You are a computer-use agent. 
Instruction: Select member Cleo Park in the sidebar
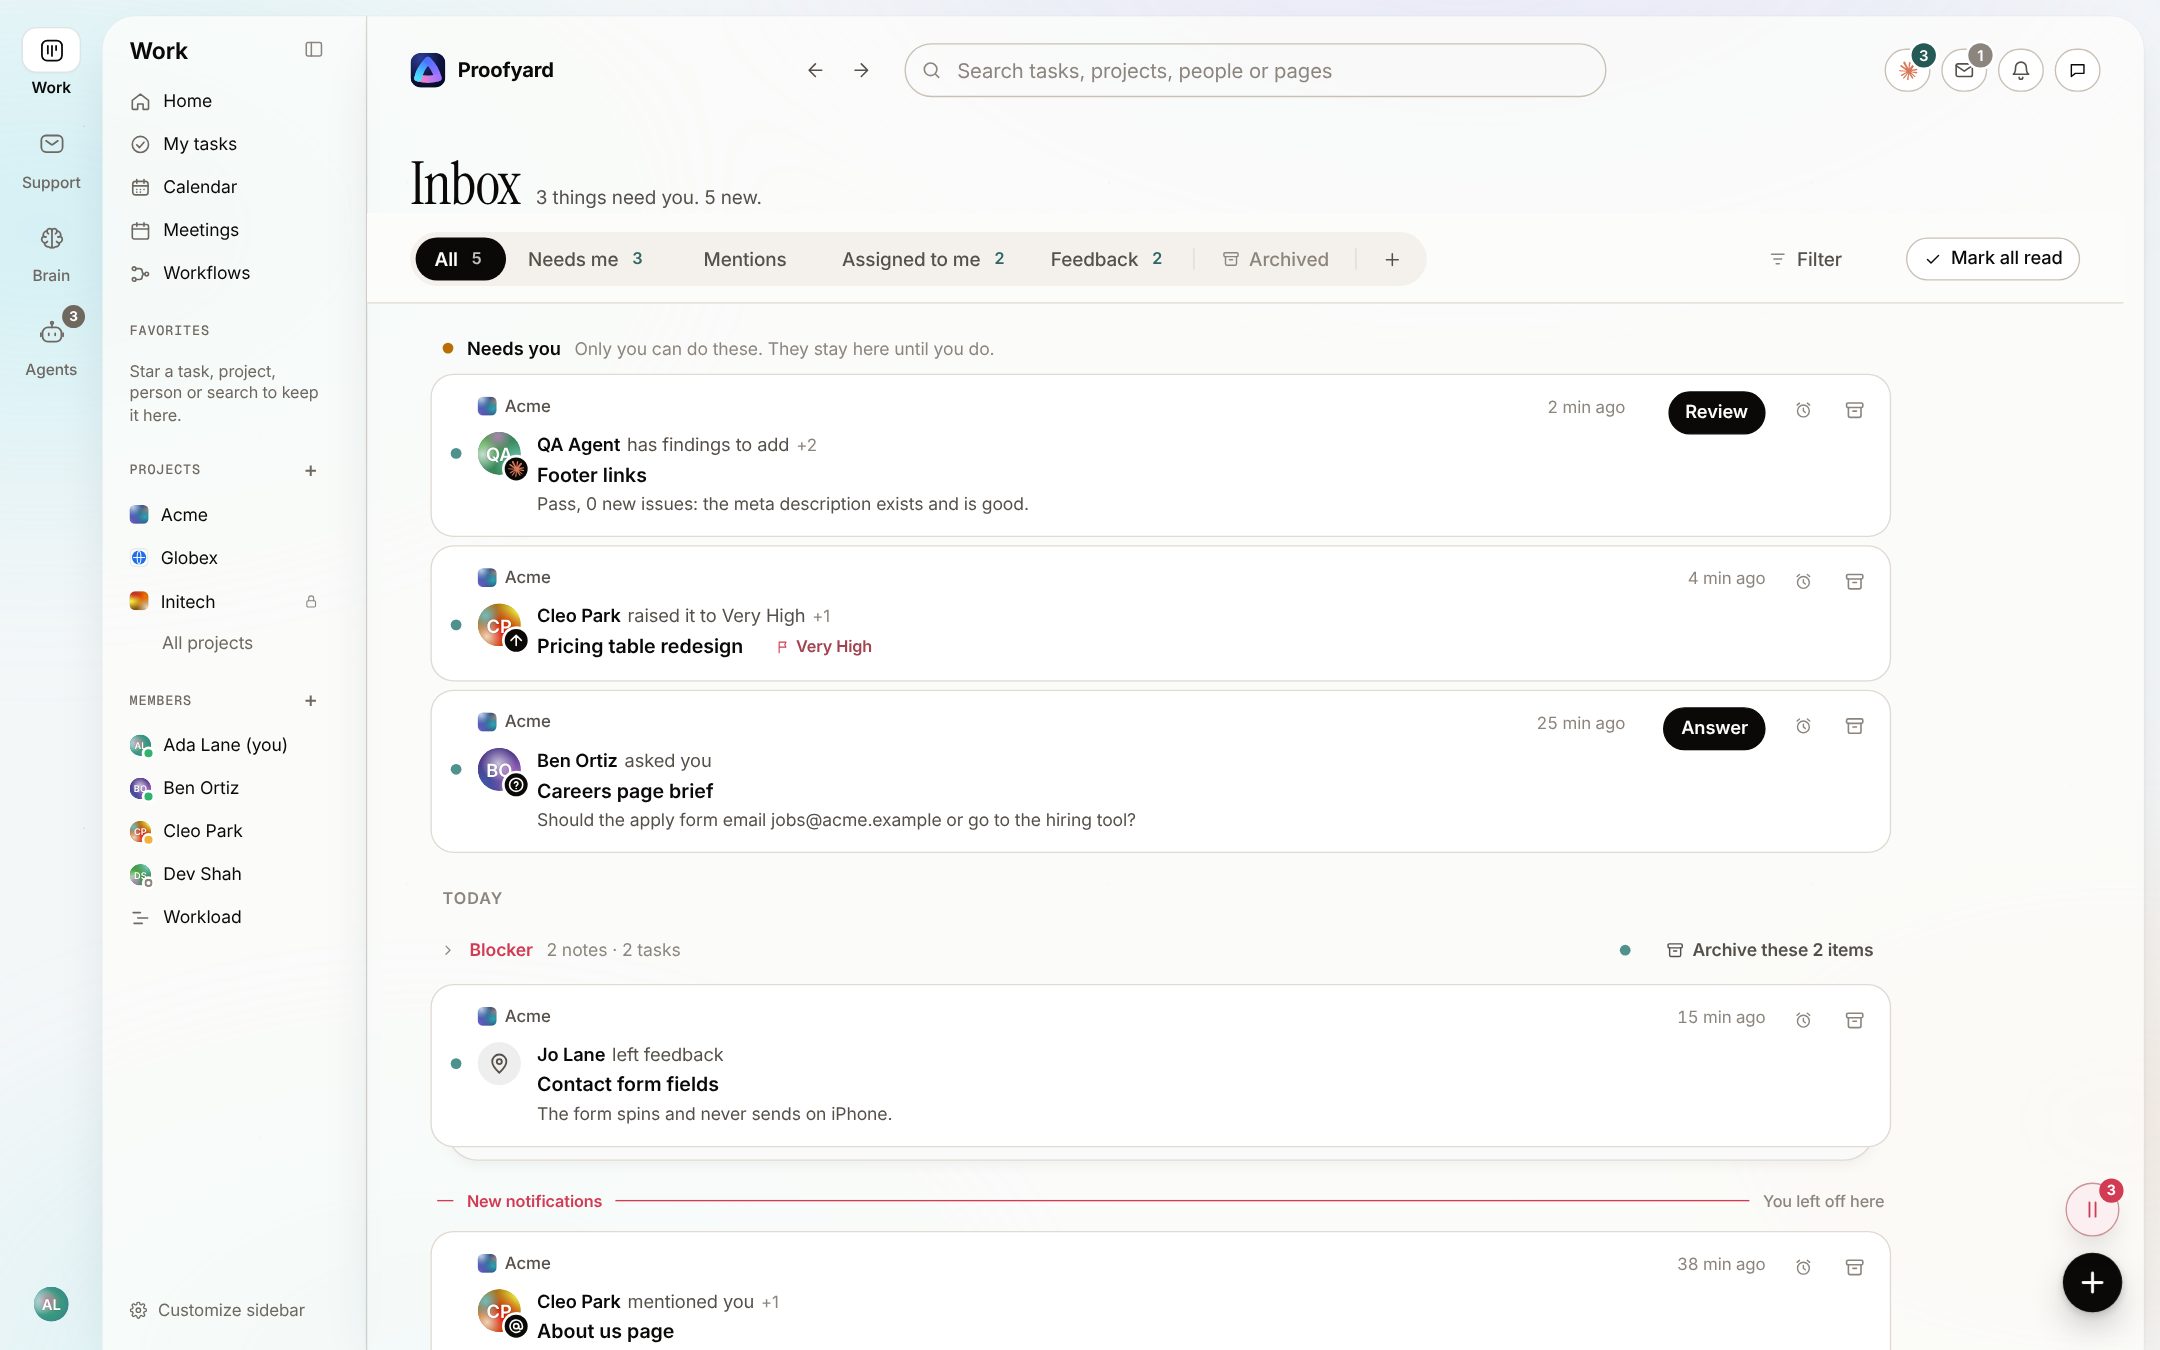228,831
